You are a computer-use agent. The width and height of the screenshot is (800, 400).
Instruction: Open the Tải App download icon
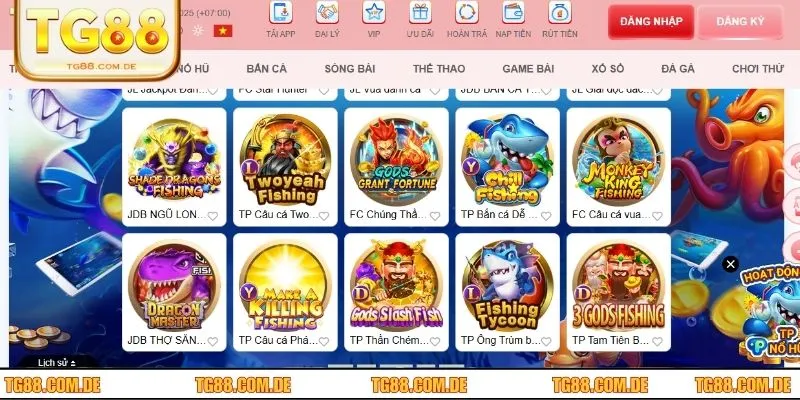point(281,12)
